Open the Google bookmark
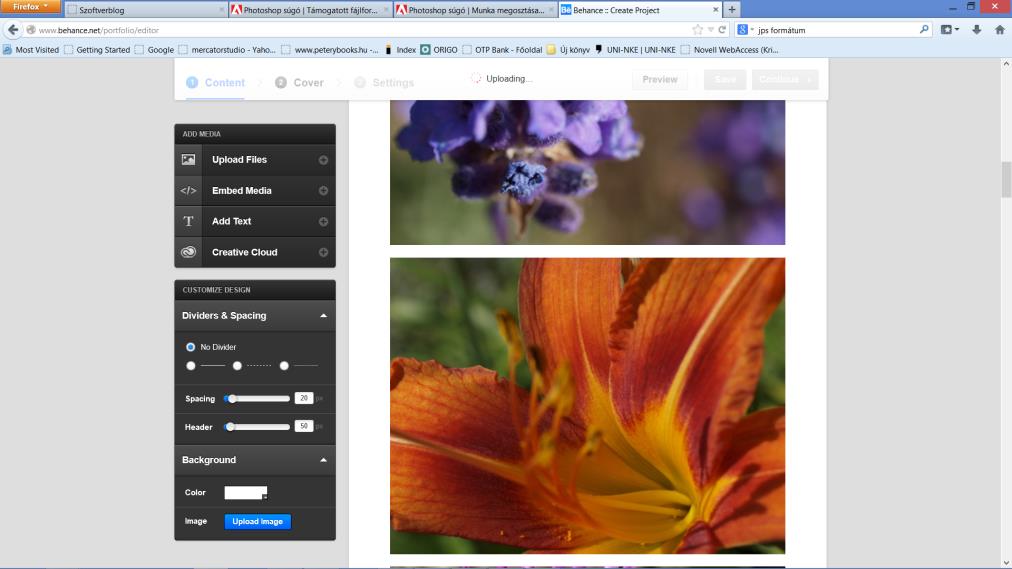1012x569 pixels. click(x=154, y=50)
